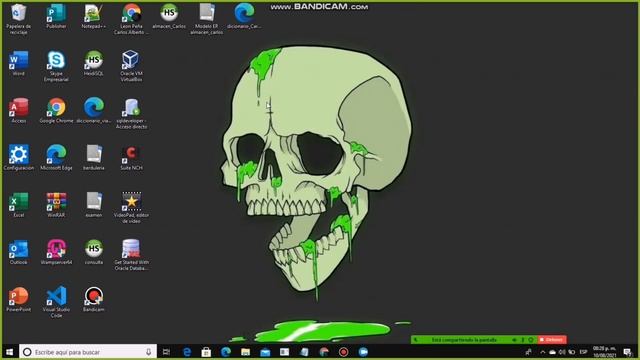Open the Access desktop shortcut
Viewport: 640px width, 360px height.
click(18, 111)
